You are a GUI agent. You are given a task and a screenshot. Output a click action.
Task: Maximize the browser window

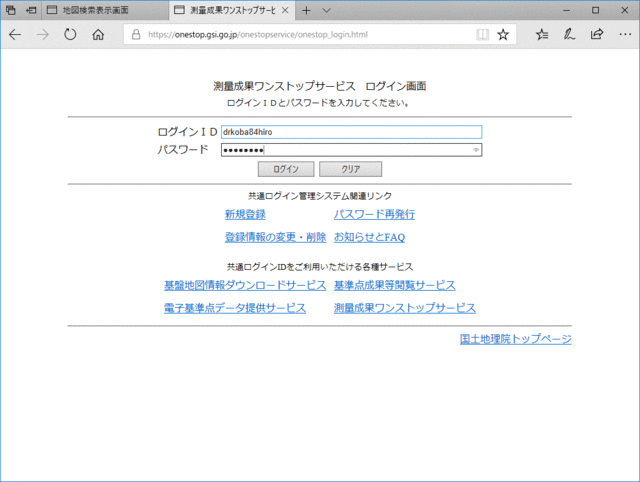596,10
